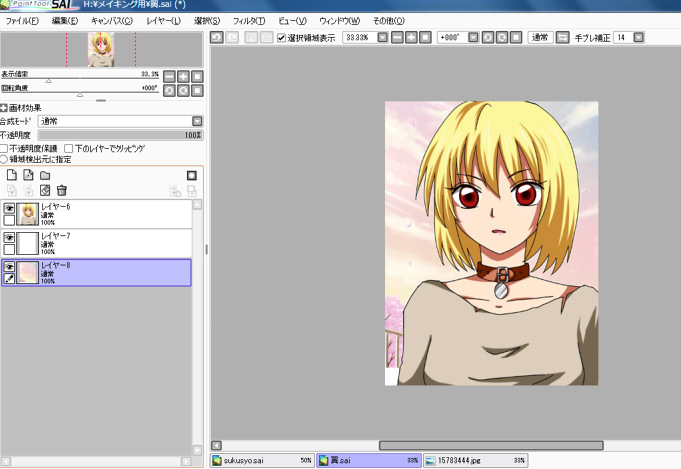The image size is (681, 469).
Task: Click the 不透明度 opacity slider bar
Action: (120, 135)
